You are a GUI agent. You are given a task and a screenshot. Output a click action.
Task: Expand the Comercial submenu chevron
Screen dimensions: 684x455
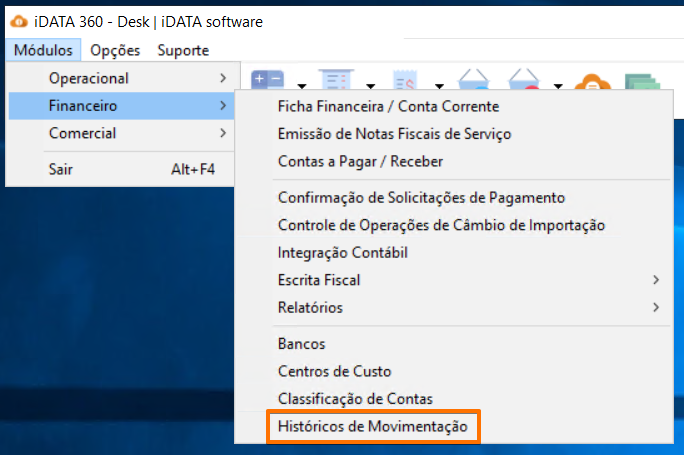223,133
